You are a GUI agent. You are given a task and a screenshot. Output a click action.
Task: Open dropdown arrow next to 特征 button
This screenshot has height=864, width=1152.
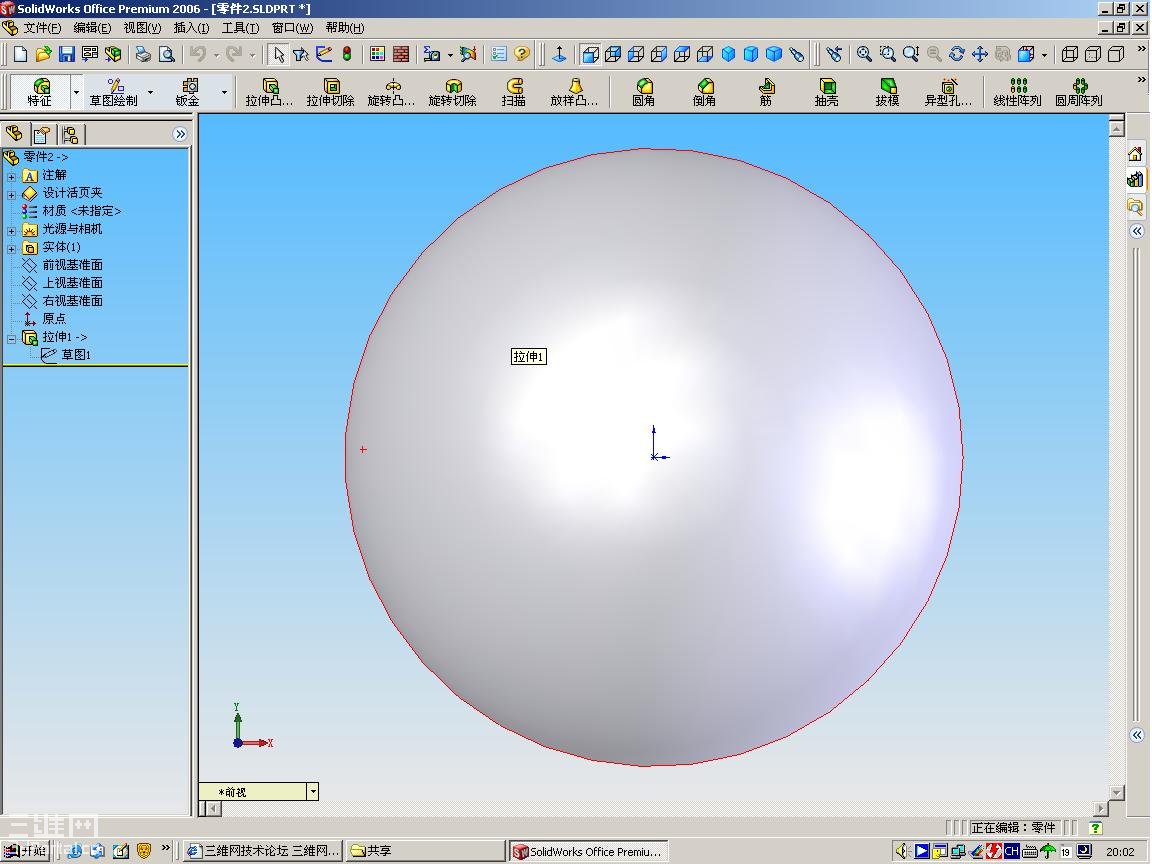pos(76,92)
